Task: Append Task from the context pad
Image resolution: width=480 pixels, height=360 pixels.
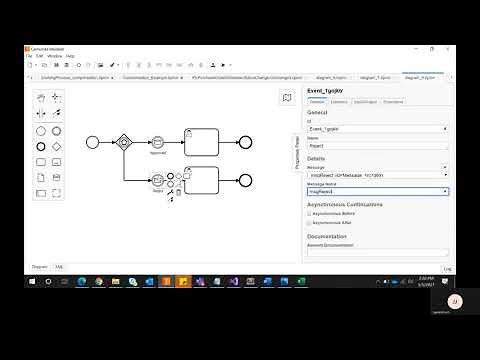Action: (x=187, y=176)
